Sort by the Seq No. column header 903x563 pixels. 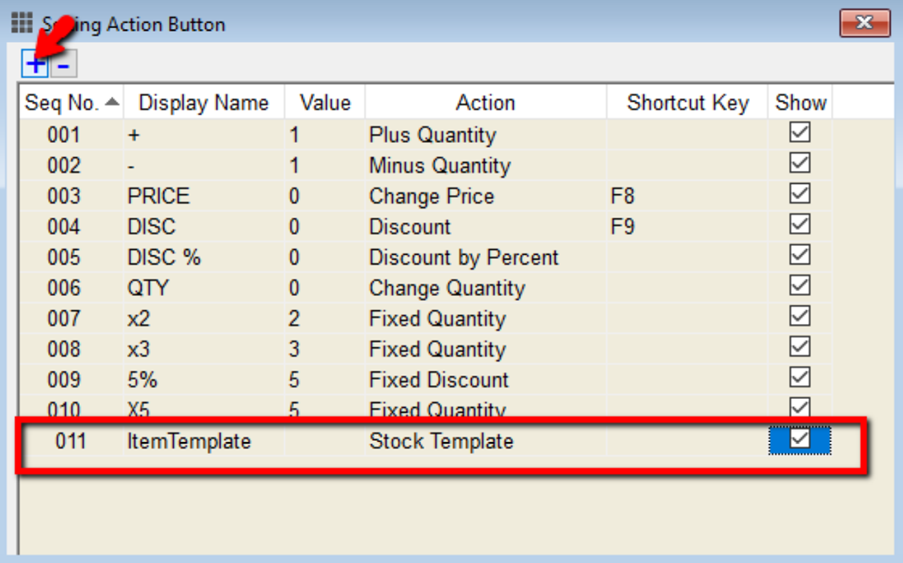pyautogui.click(x=70, y=102)
